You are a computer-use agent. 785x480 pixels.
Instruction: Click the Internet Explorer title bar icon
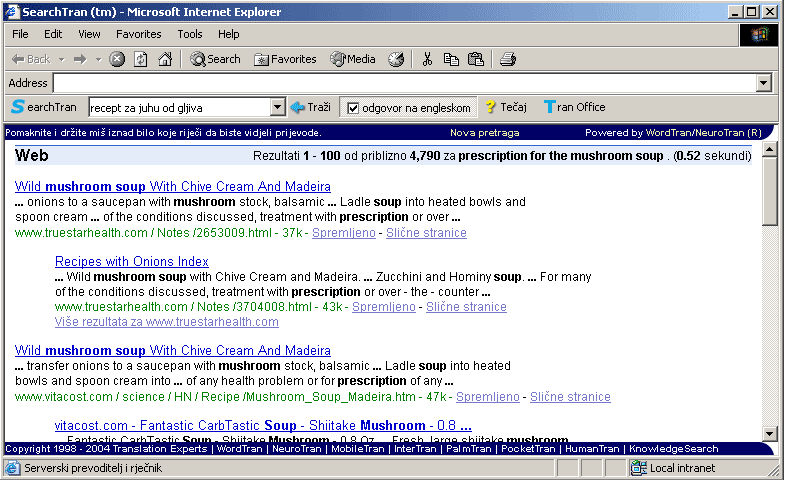click(12, 12)
